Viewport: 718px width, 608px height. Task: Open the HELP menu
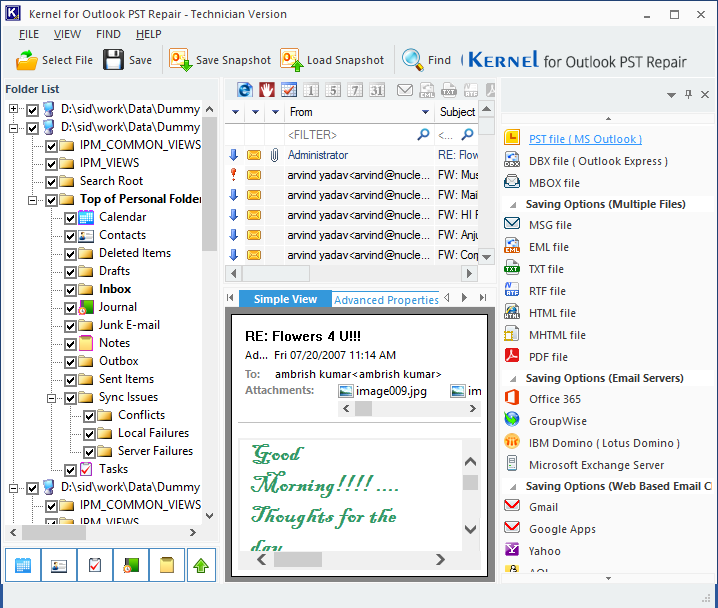coord(148,34)
